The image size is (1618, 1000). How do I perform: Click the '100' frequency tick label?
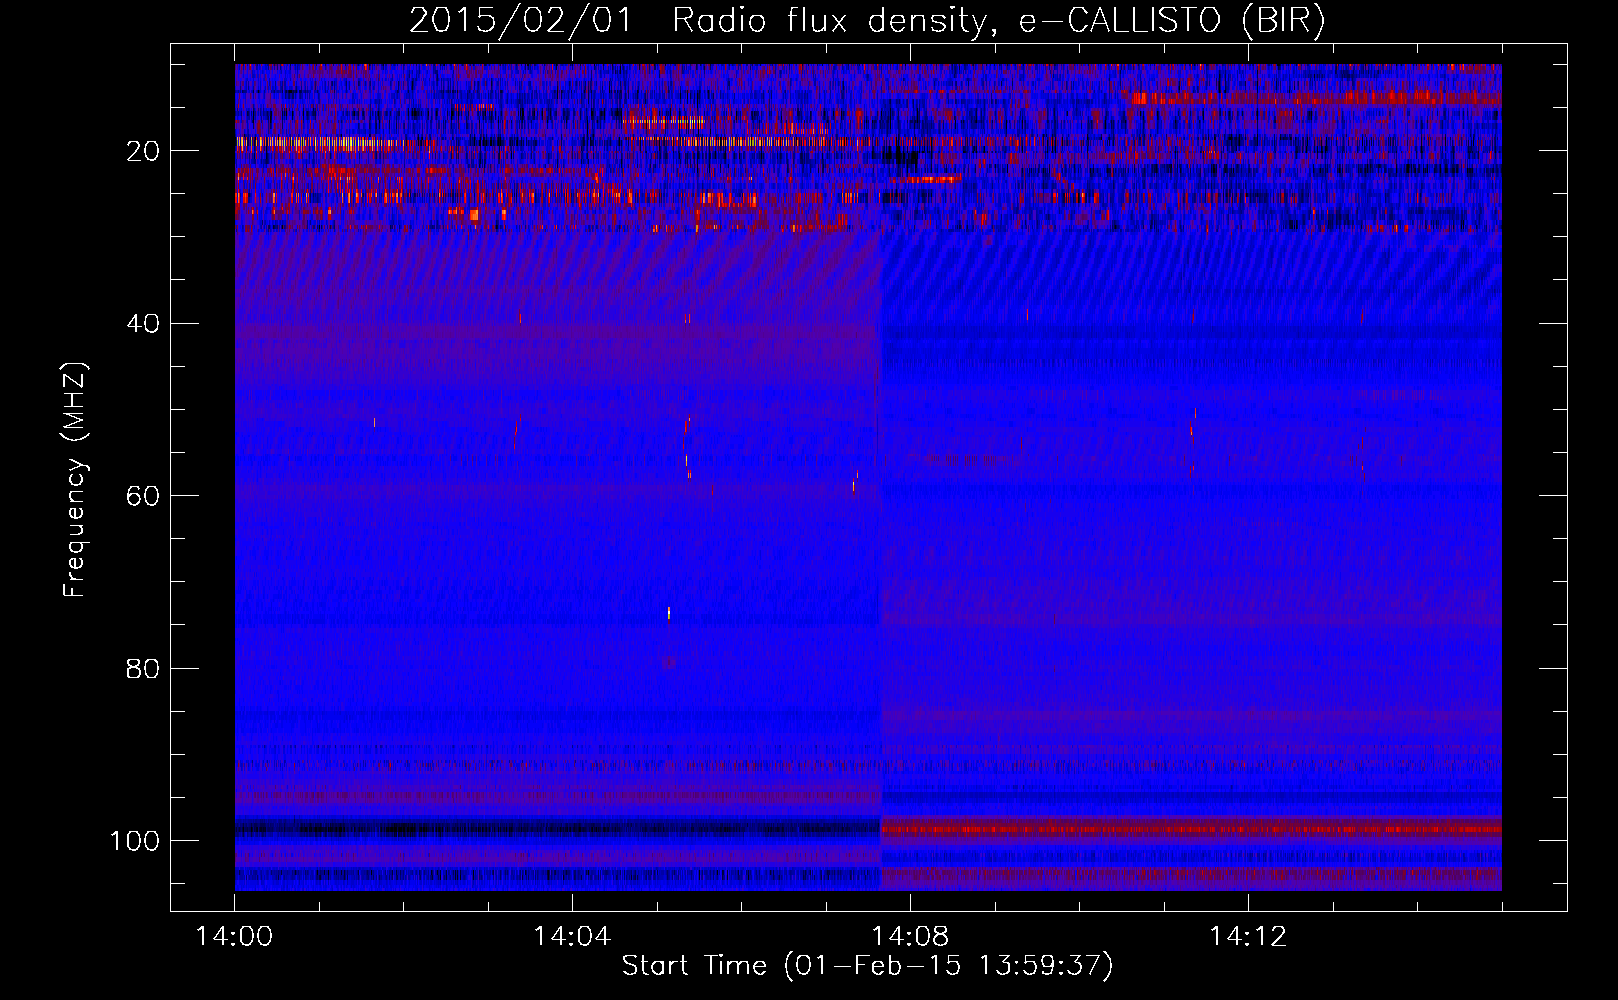(x=135, y=841)
